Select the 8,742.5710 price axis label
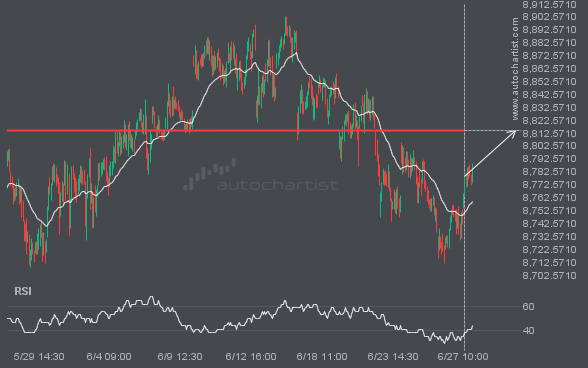Screen dimensions: 588x368 (549, 224)
